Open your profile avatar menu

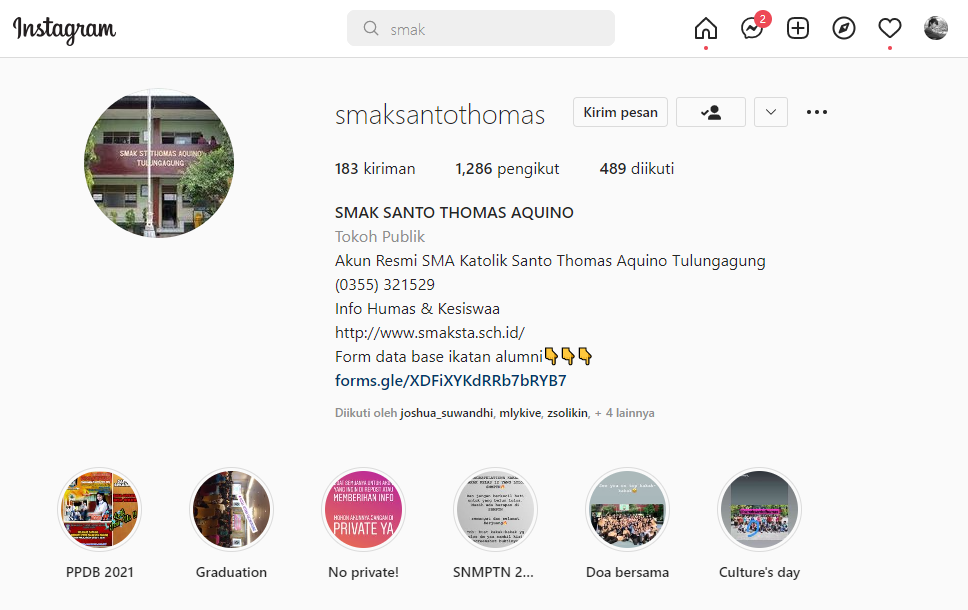(936, 28)
